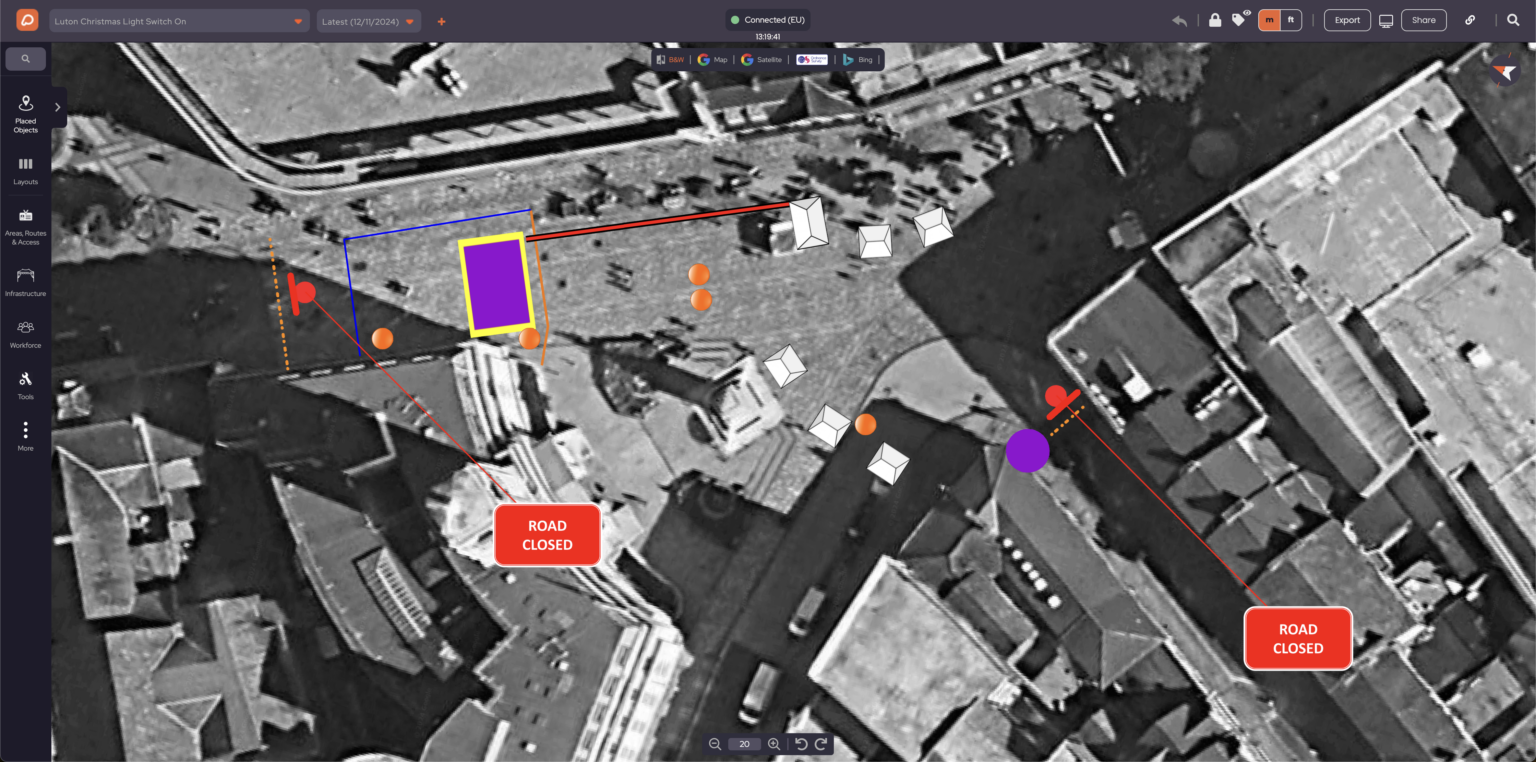Click the Export button
Viewport: 1536px width, 762px height.
pyautogui.click(x=1347, y=20)
